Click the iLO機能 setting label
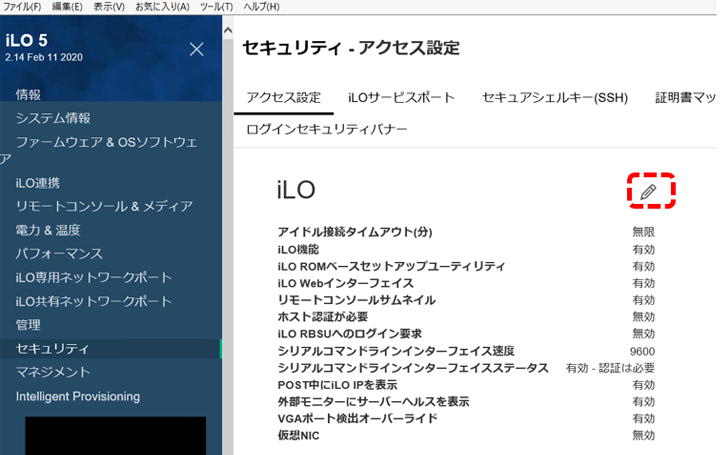The image size is (720, 455). (298, 249)
